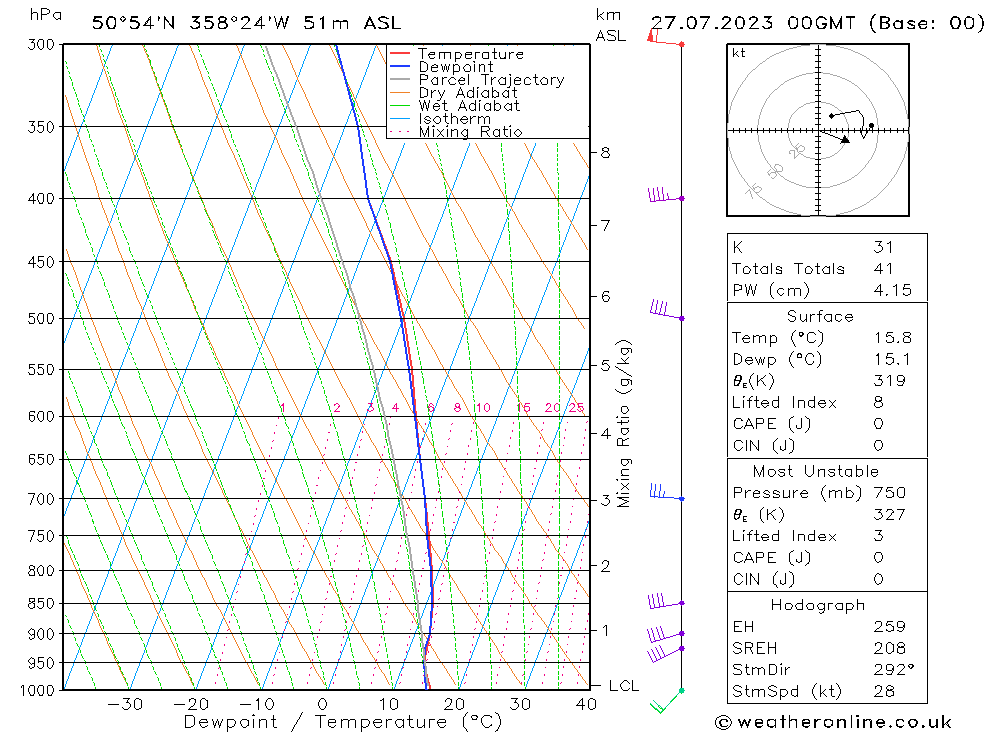Click the mixing ratio label 25
The image size is (1000, 733).
click(577, 408)
